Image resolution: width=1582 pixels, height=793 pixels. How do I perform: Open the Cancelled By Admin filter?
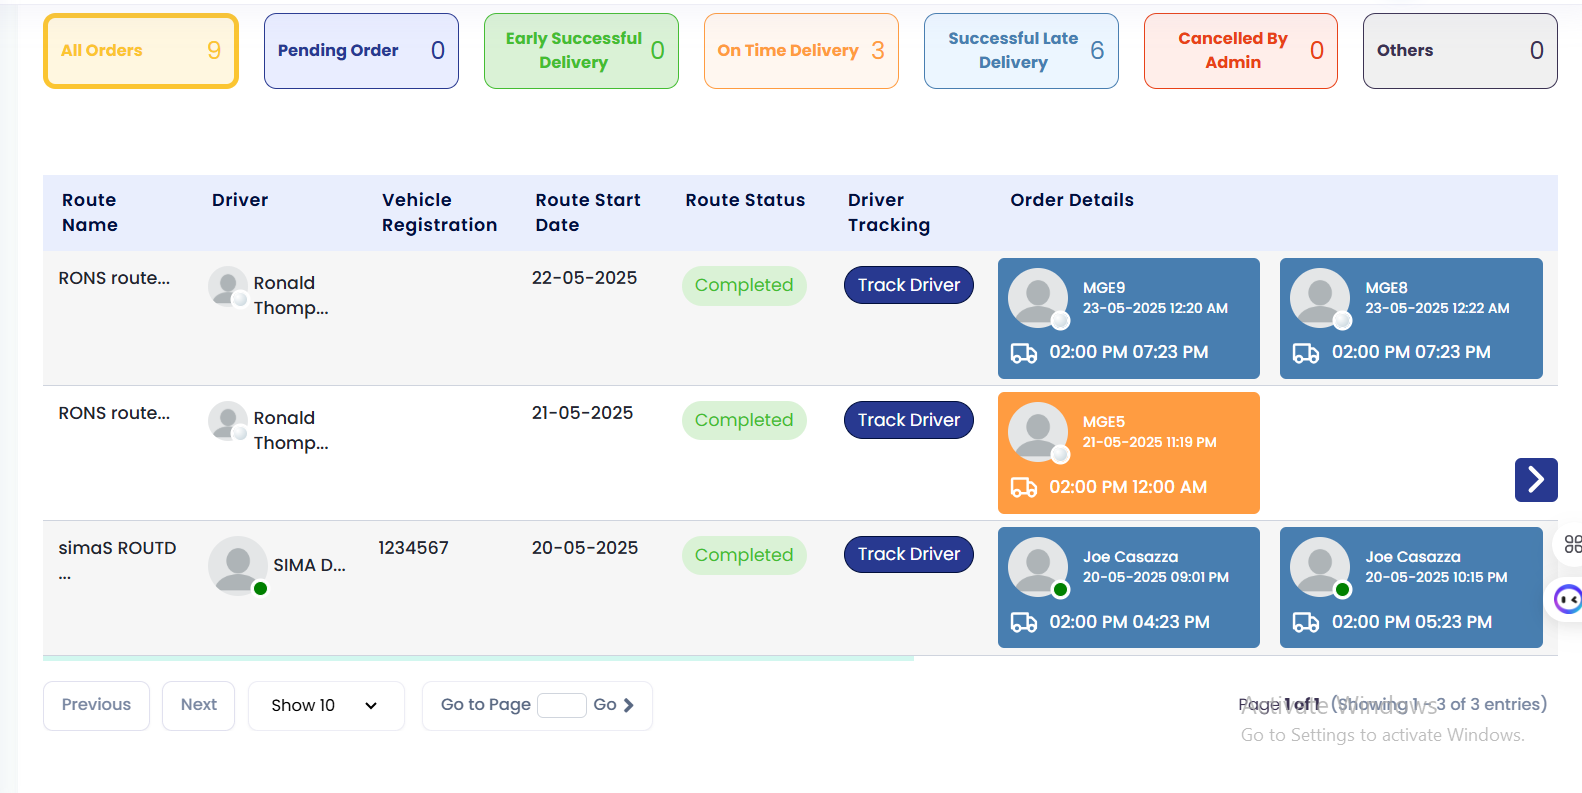(1240, 51)
